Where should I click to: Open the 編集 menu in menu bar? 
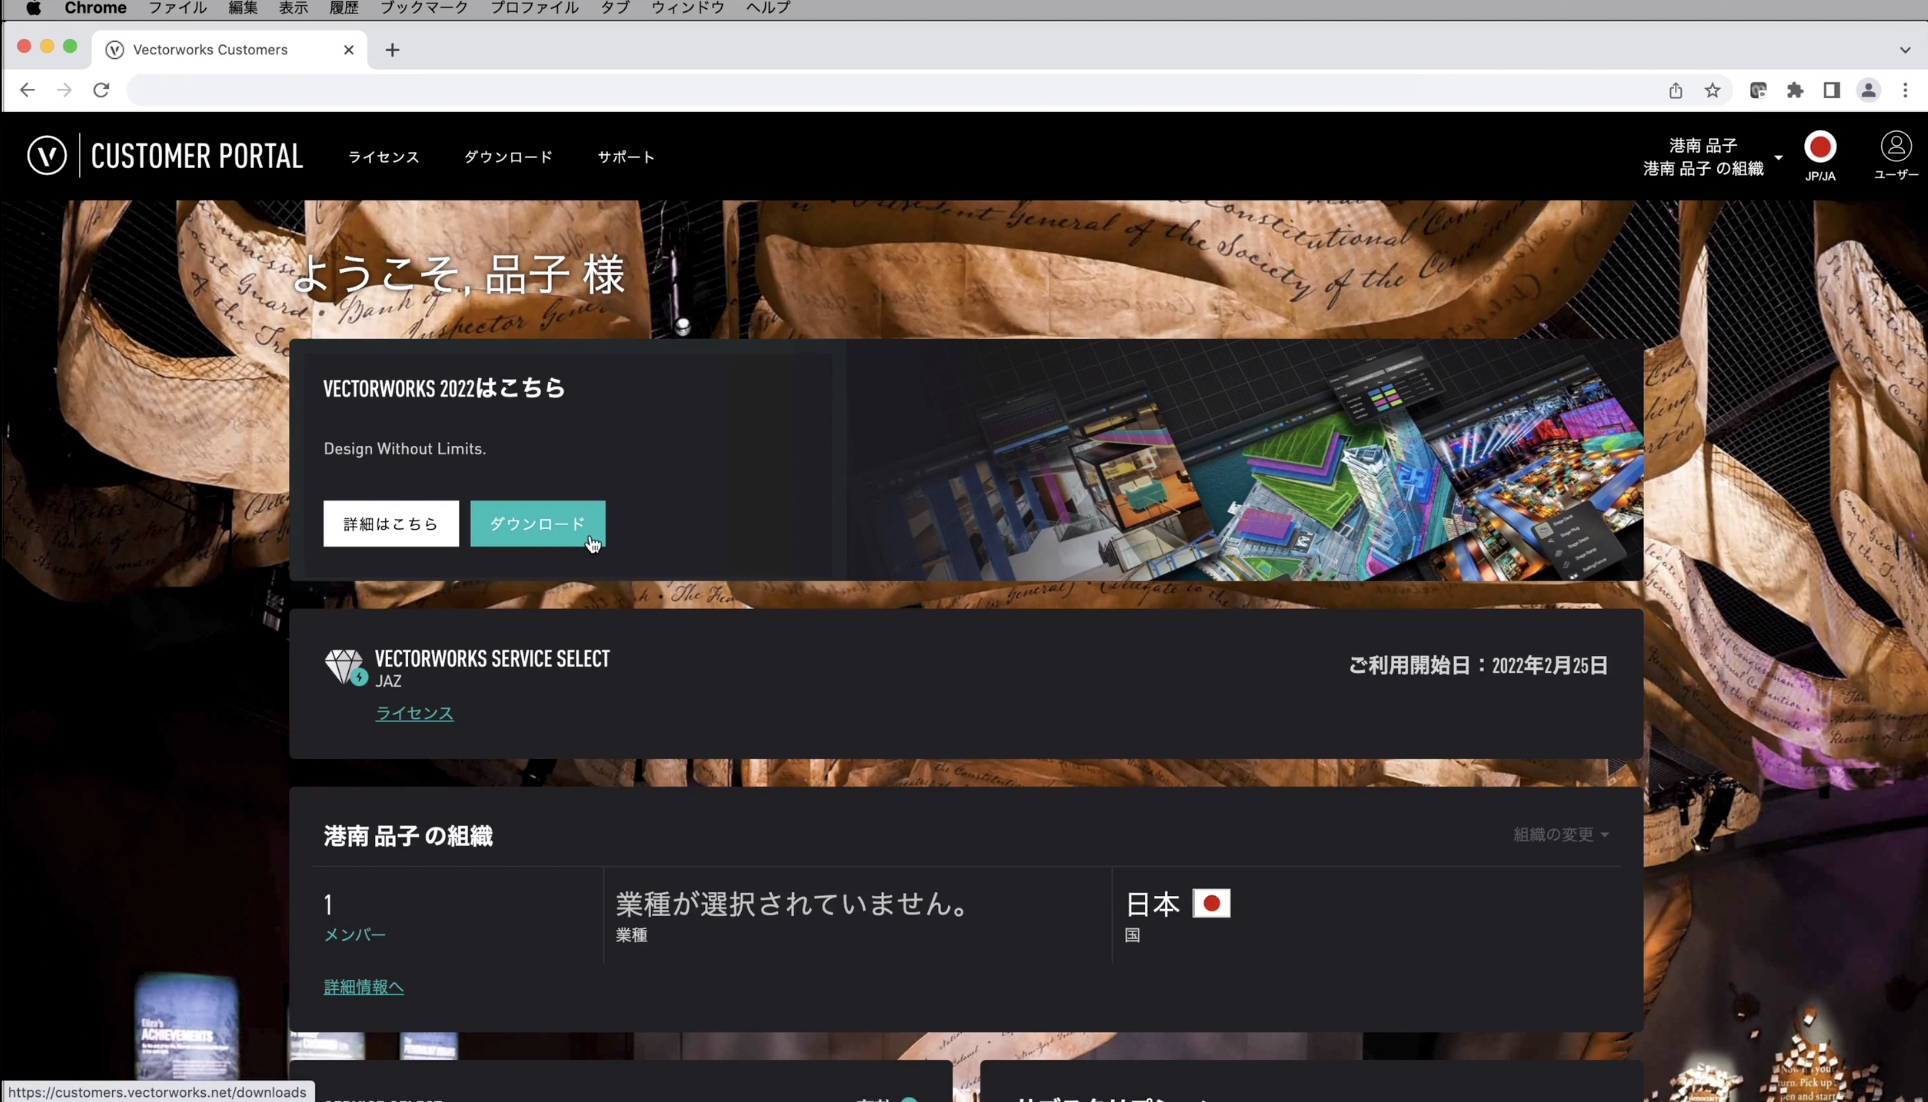tap(243, 8)
